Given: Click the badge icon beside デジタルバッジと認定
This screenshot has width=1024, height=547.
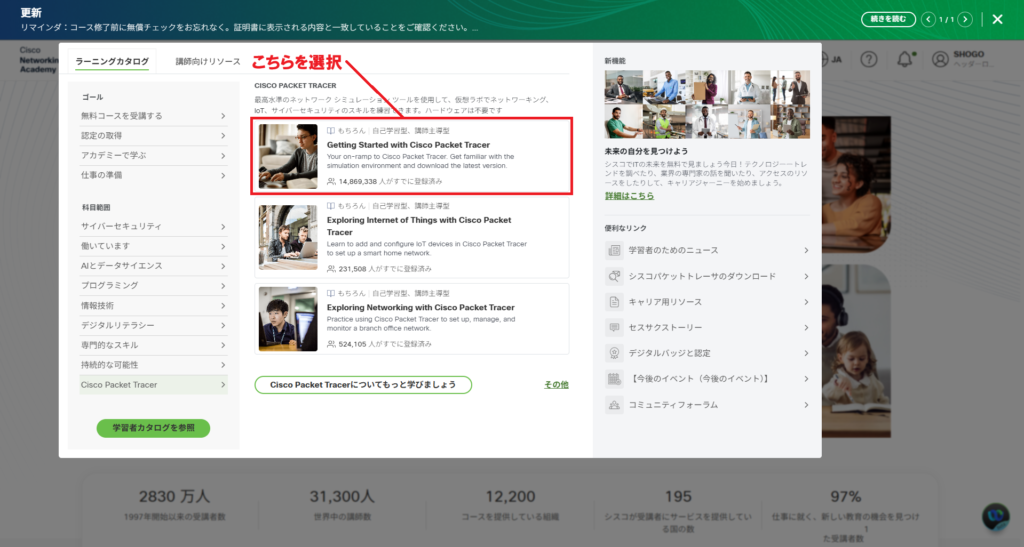Looking at the screenshot, I should click(614, 353).
